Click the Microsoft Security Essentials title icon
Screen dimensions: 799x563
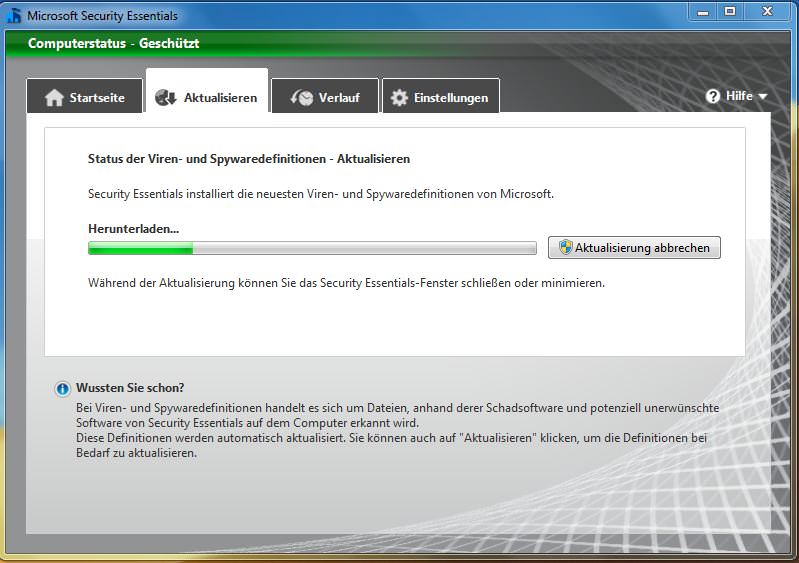pyautogui.click(x=14, y=15)
